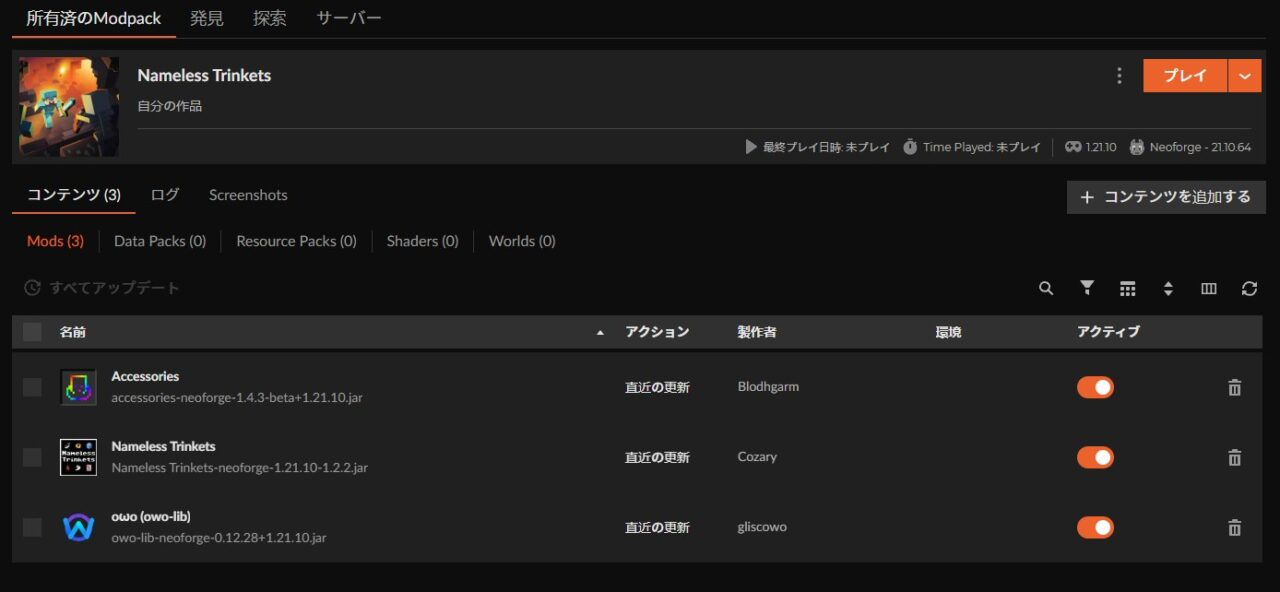Screen dimensions: 1280x592
Task: Switch to grid view using the grid icon
Action: click(1127, 288)
